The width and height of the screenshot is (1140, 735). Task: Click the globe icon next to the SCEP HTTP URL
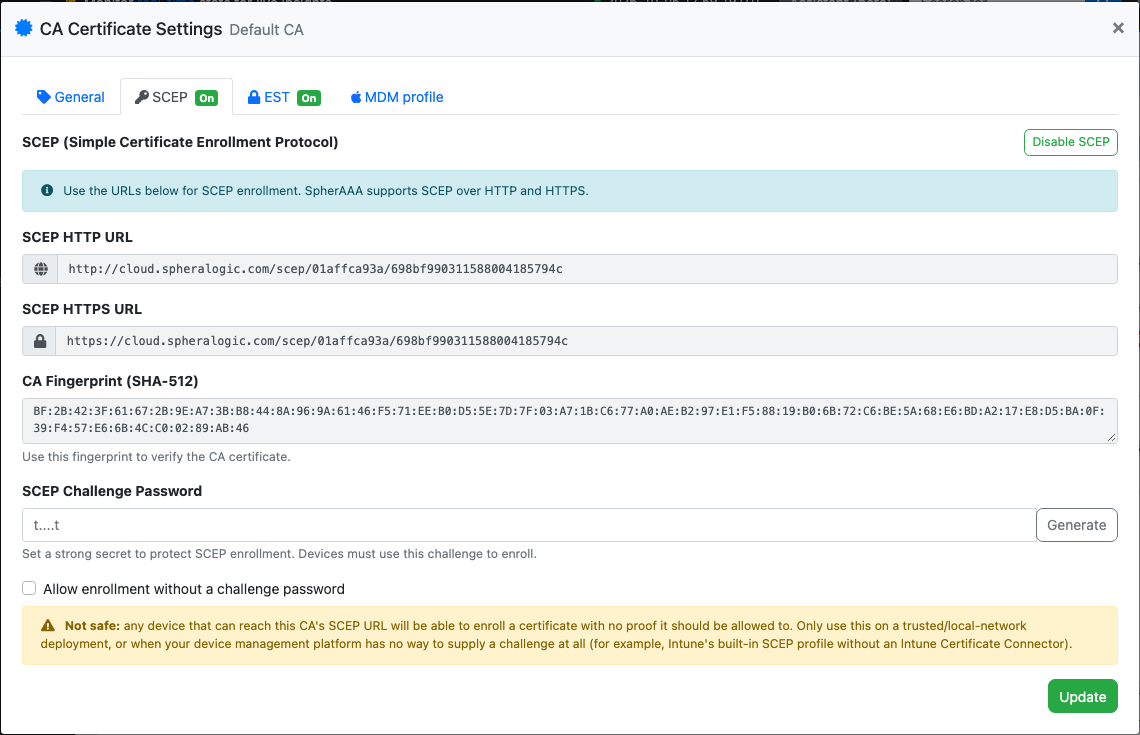coord(41,269)
